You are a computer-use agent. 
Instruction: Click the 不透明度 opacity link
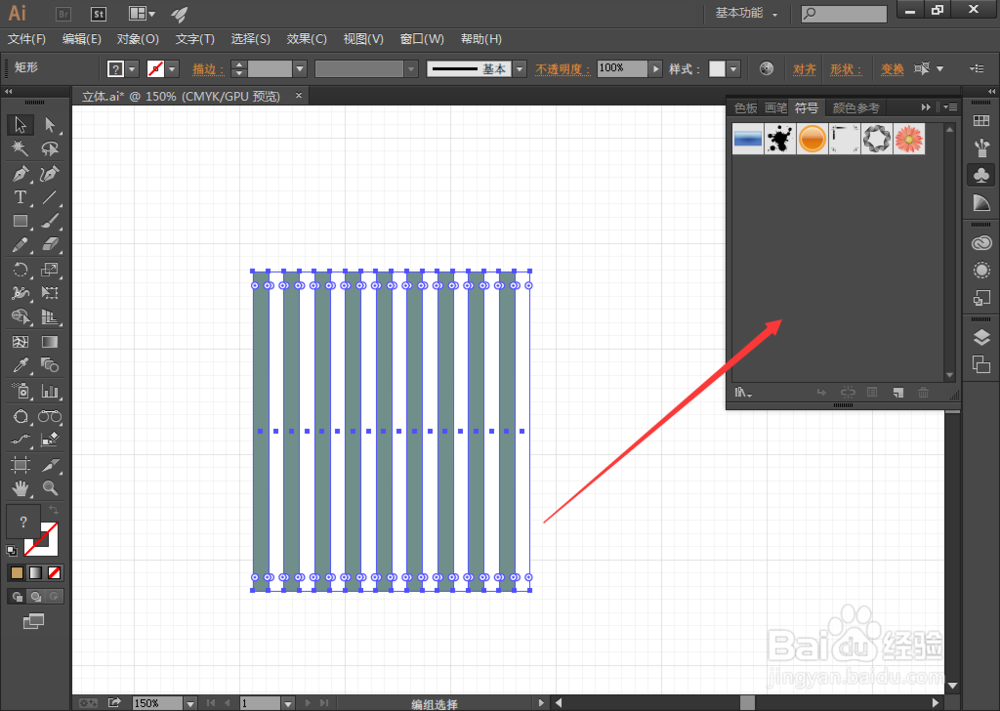coord(562,69)
